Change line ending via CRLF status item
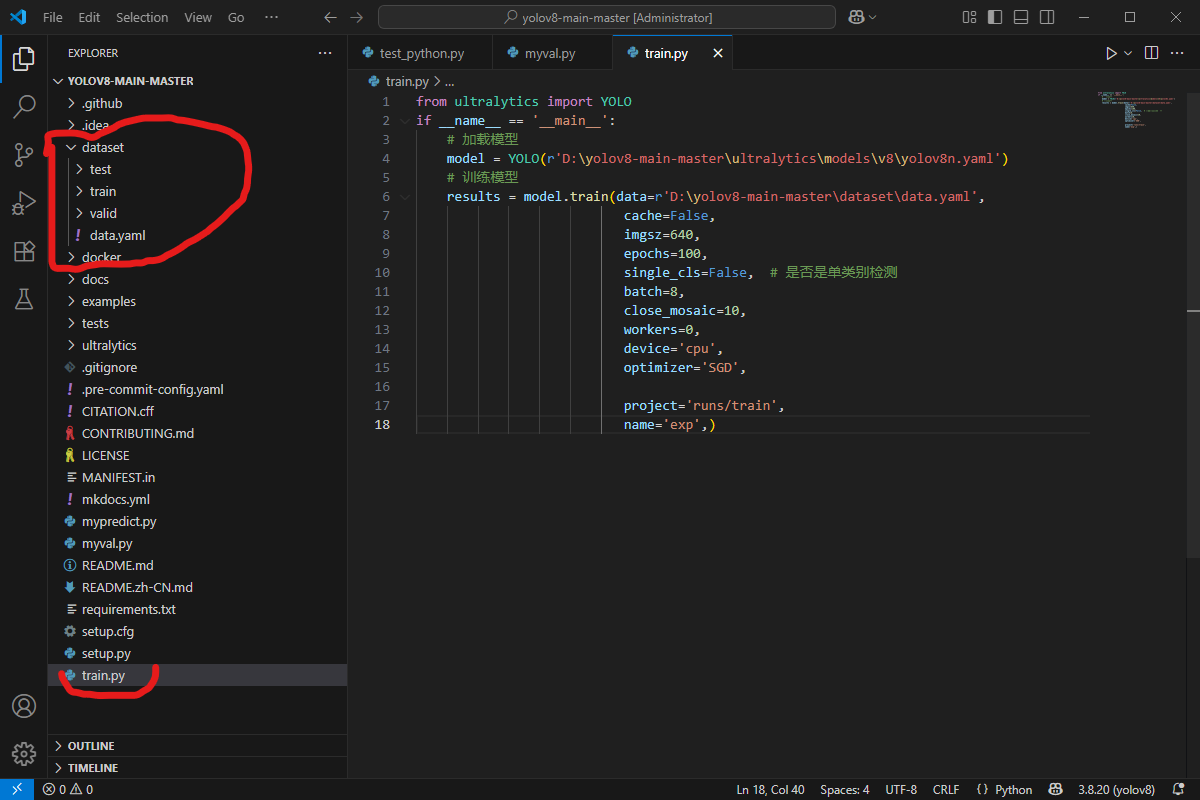 (946, 790)
